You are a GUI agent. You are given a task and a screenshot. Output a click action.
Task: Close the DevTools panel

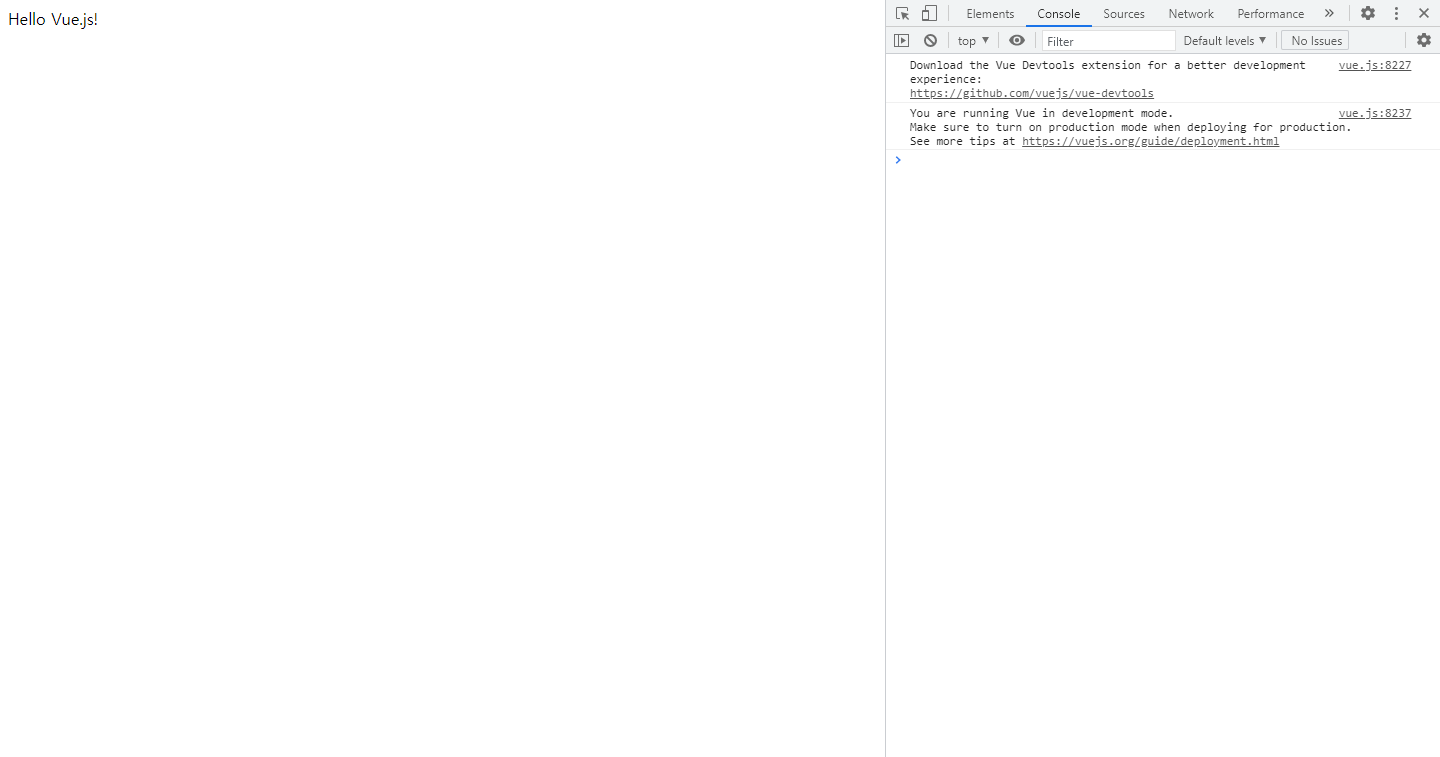(1424, 13)
